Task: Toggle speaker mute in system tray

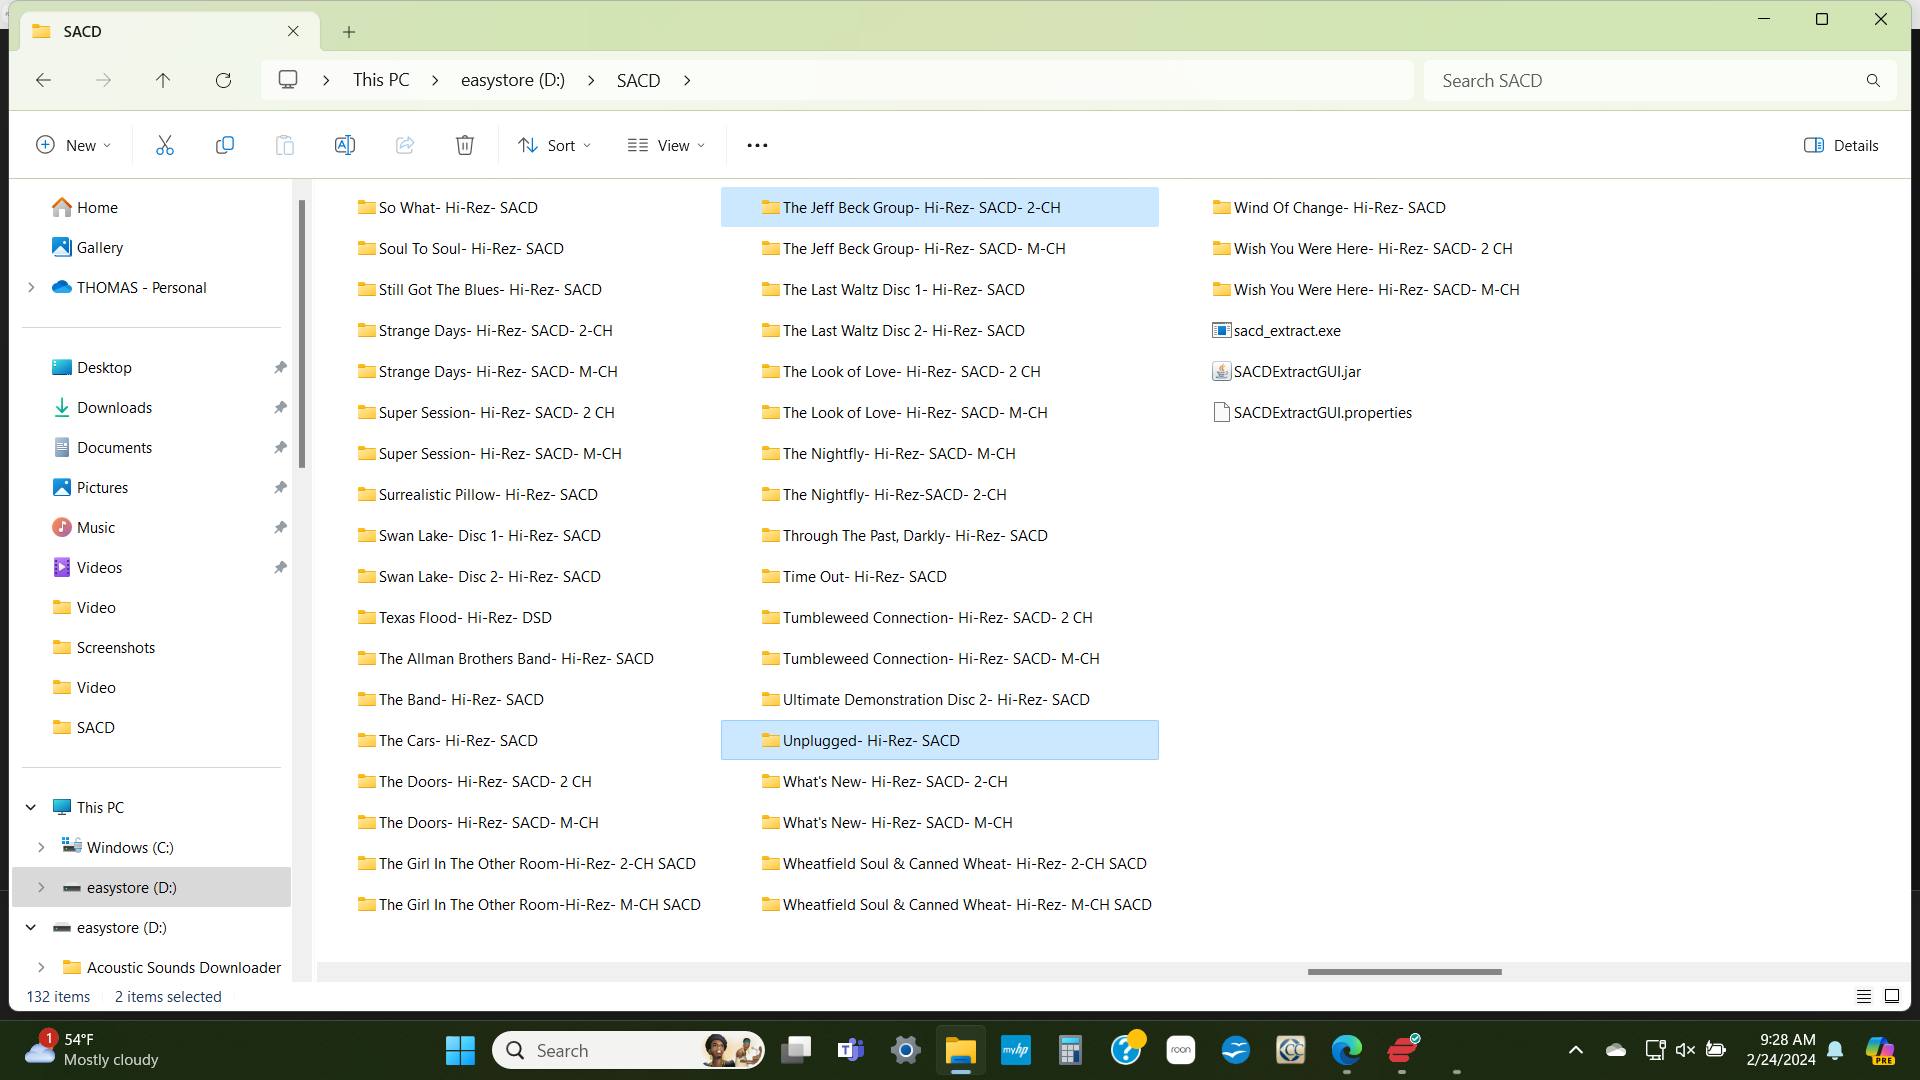Action: (x=1685, y=1049)
